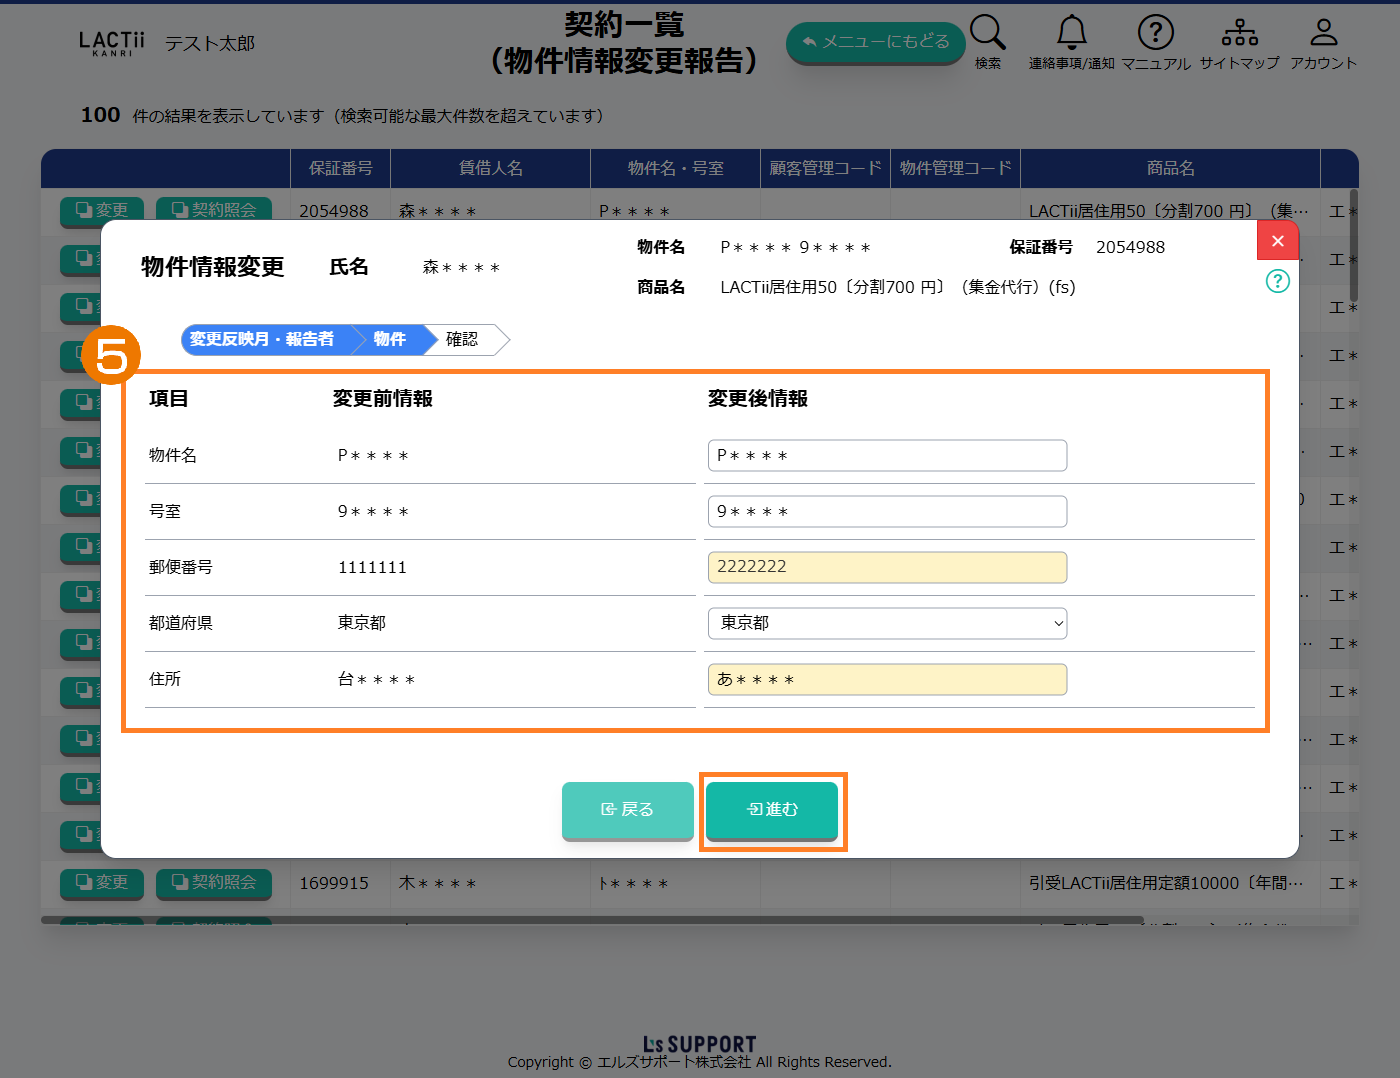This screenshot has width=1400, height=1078.
Task: Focus the 郵便番号 input field
Action: 886,567
